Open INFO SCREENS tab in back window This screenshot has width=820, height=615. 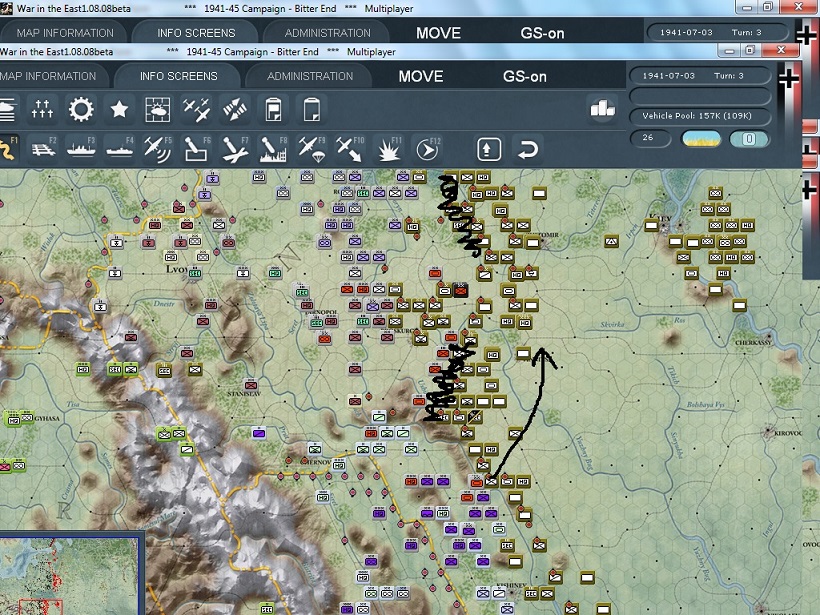pyautogui.click(x=196, y=33)
